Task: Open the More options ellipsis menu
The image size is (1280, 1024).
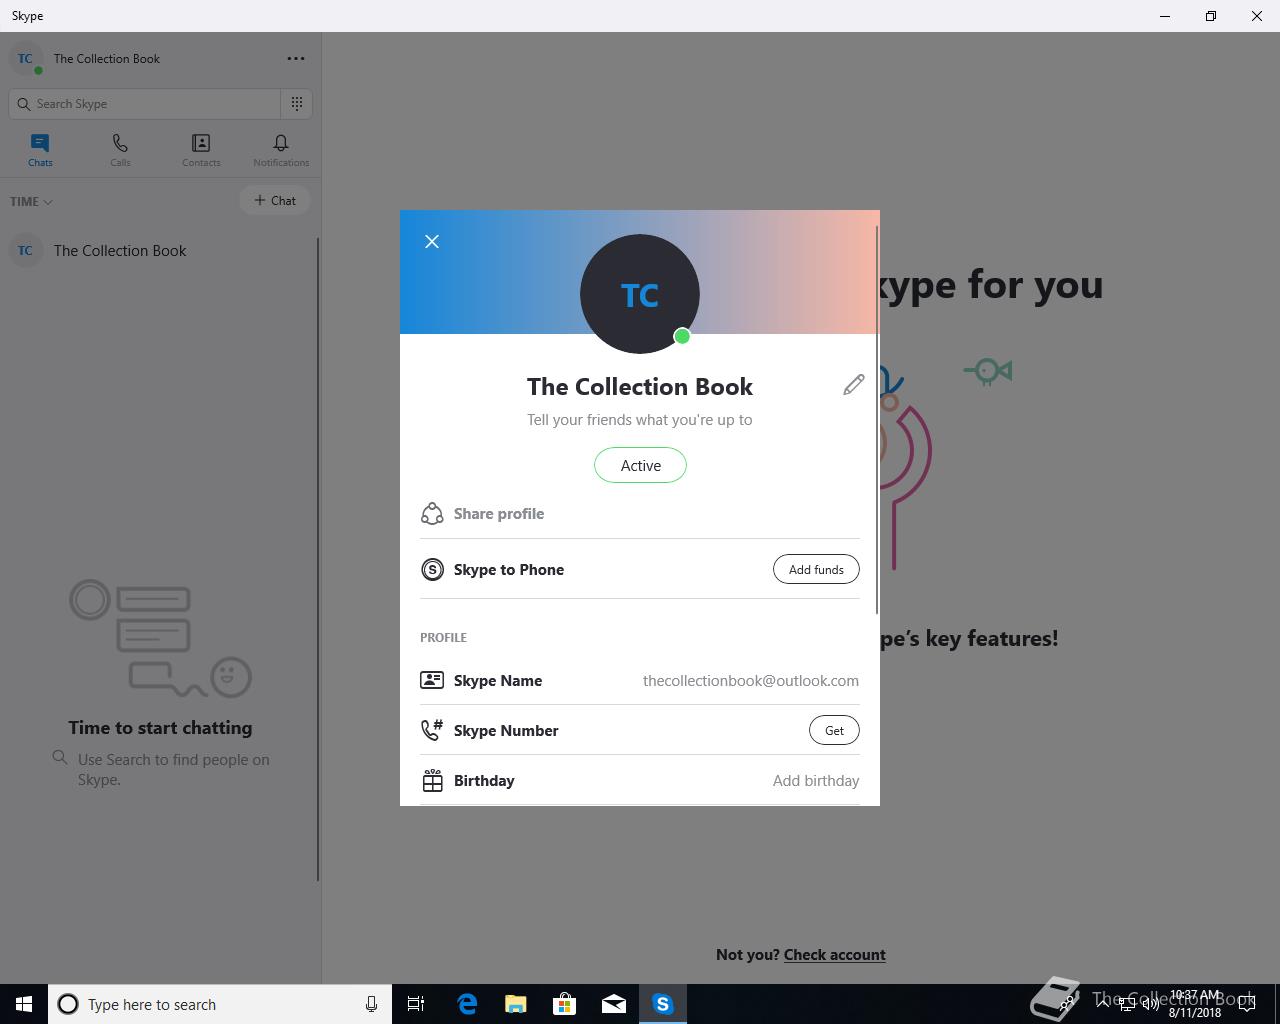Action: 296,58
